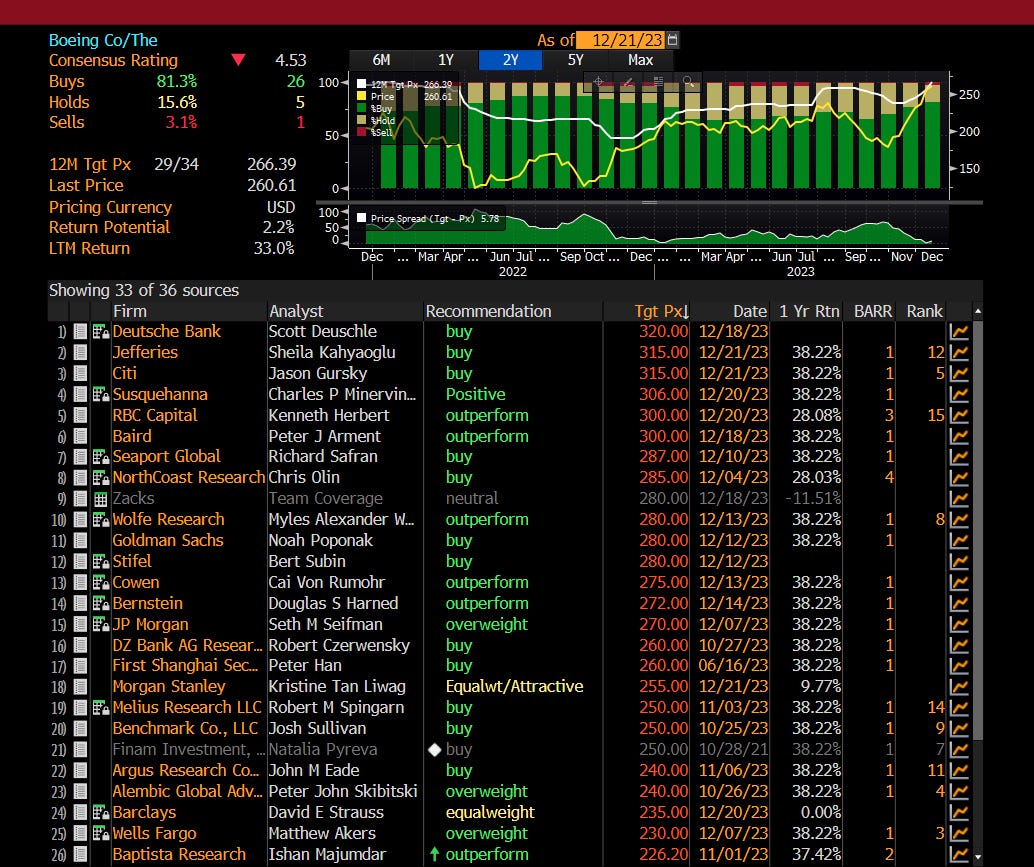Open the Baptista Research firm link

point(179,854)
